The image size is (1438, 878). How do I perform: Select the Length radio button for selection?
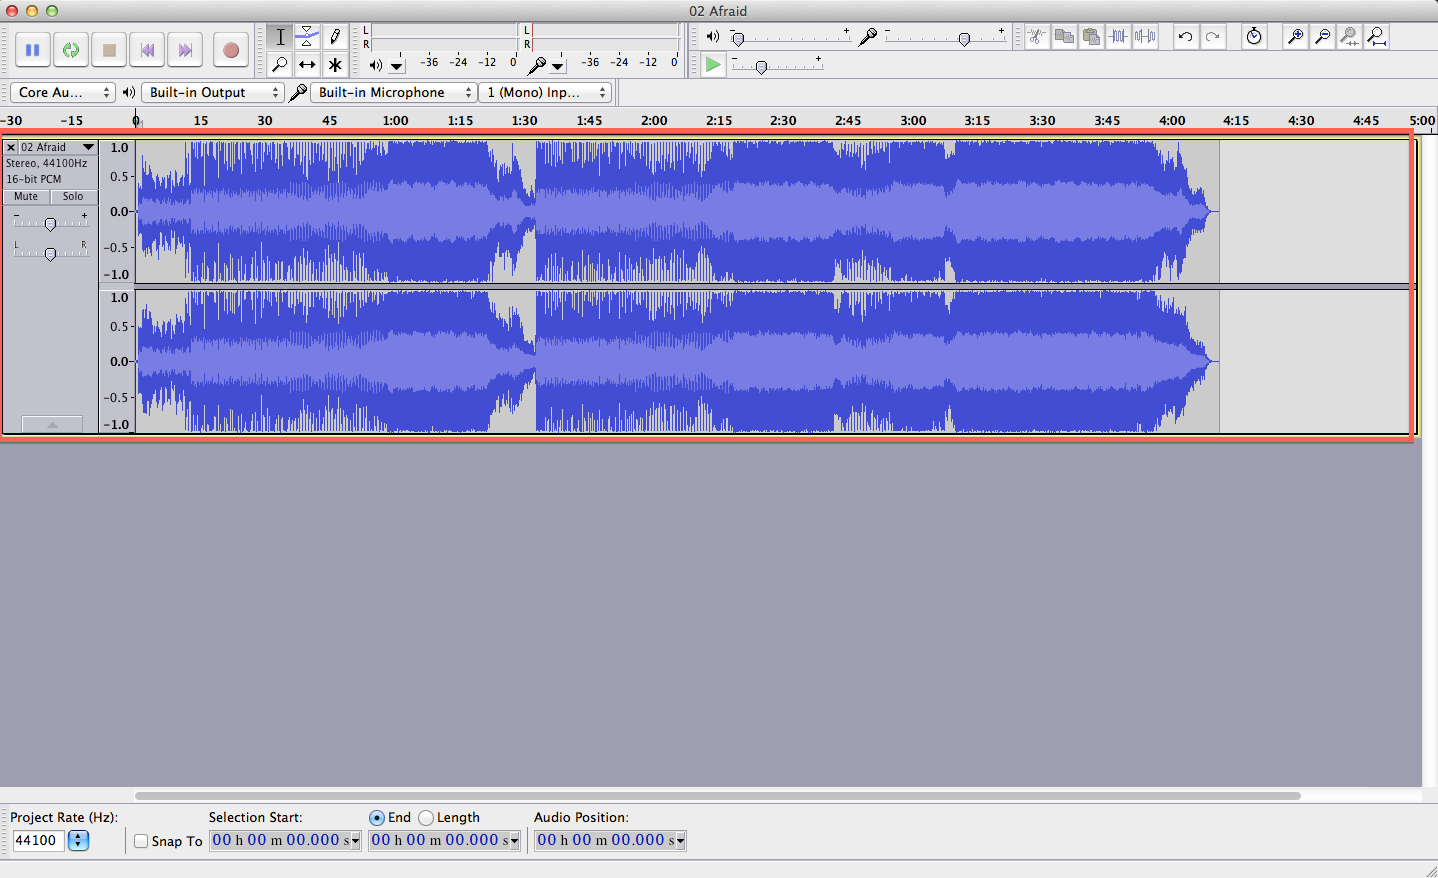tap(427, 817)
